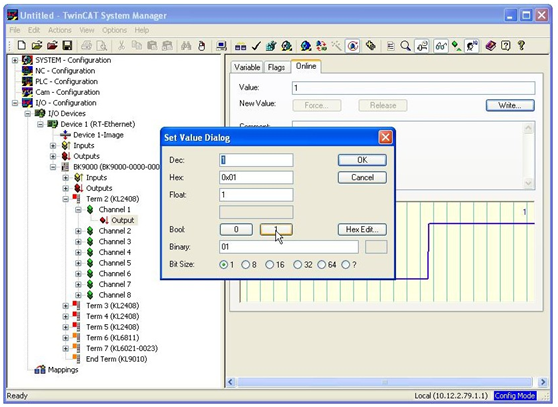Click the Binary input field

pos(289,247)
